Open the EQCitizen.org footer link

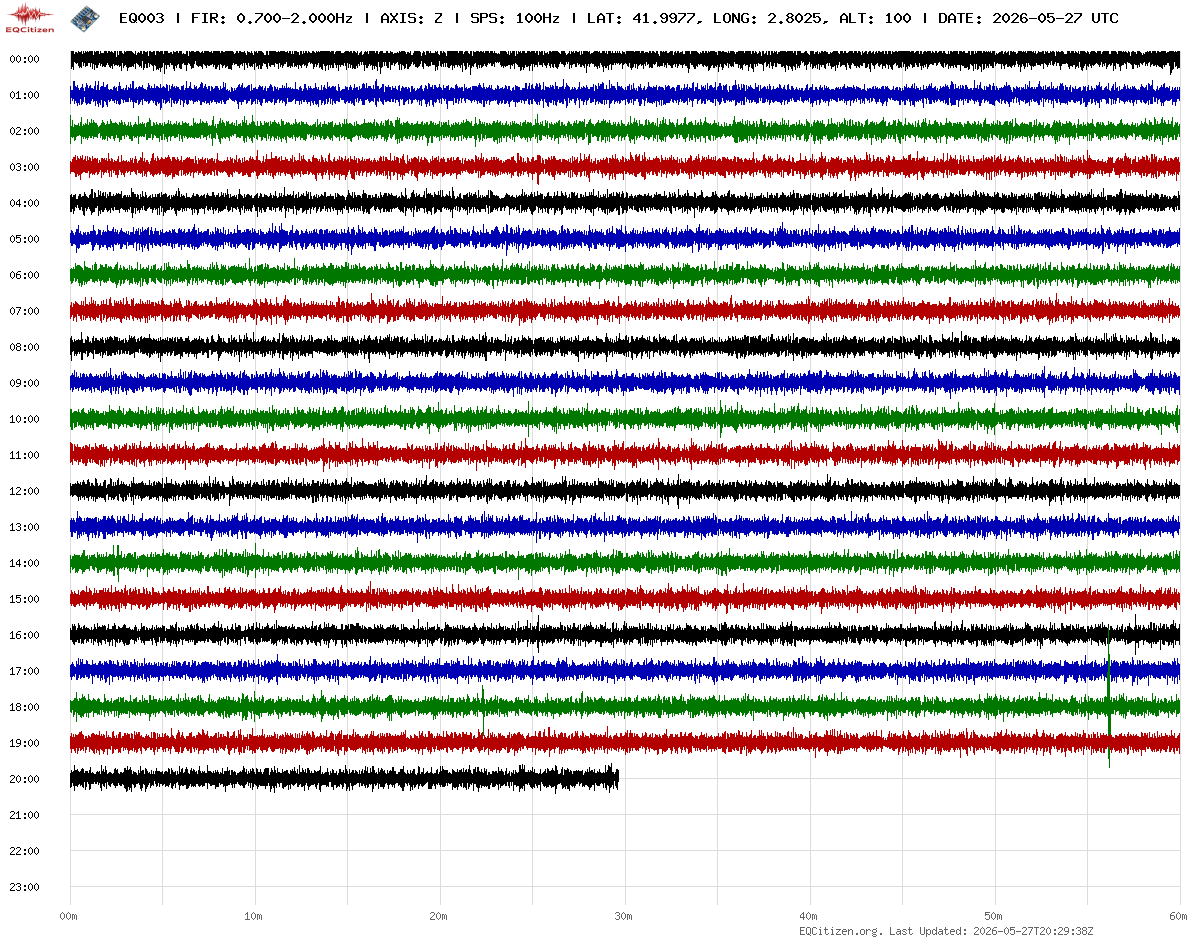840,931
